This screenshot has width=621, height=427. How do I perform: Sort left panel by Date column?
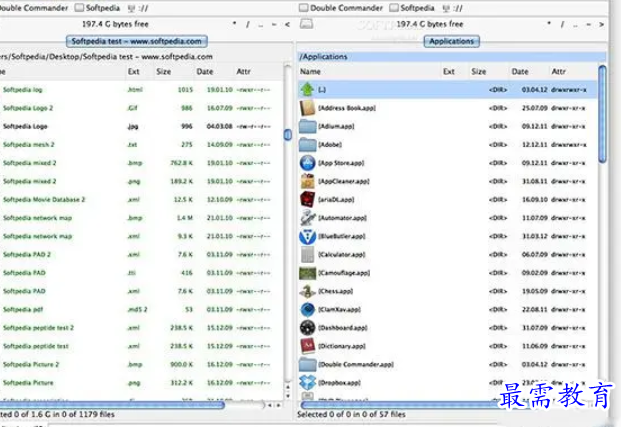coord(213,72)
